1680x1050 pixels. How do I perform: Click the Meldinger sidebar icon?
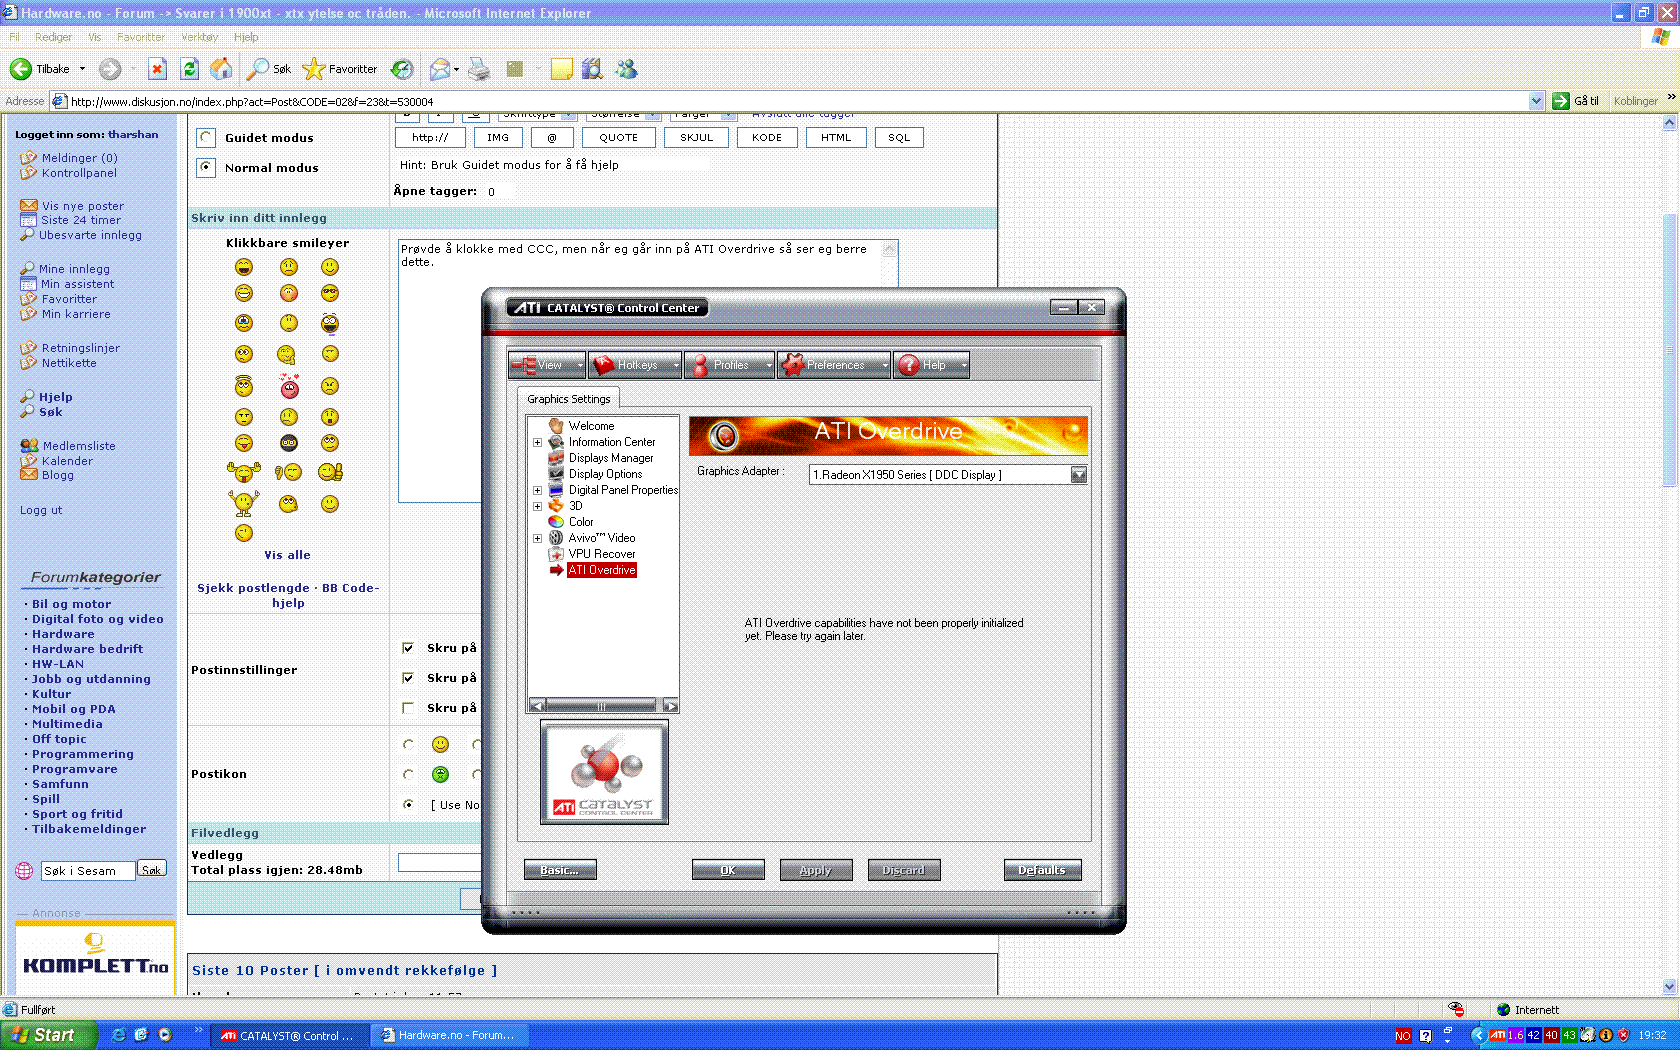[28, 158]
